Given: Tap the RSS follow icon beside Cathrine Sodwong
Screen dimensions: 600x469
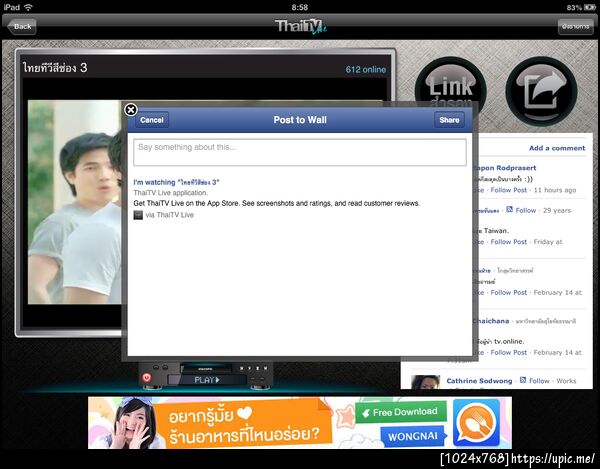Looking at the screenshot, I should click(x=523, y=380).
